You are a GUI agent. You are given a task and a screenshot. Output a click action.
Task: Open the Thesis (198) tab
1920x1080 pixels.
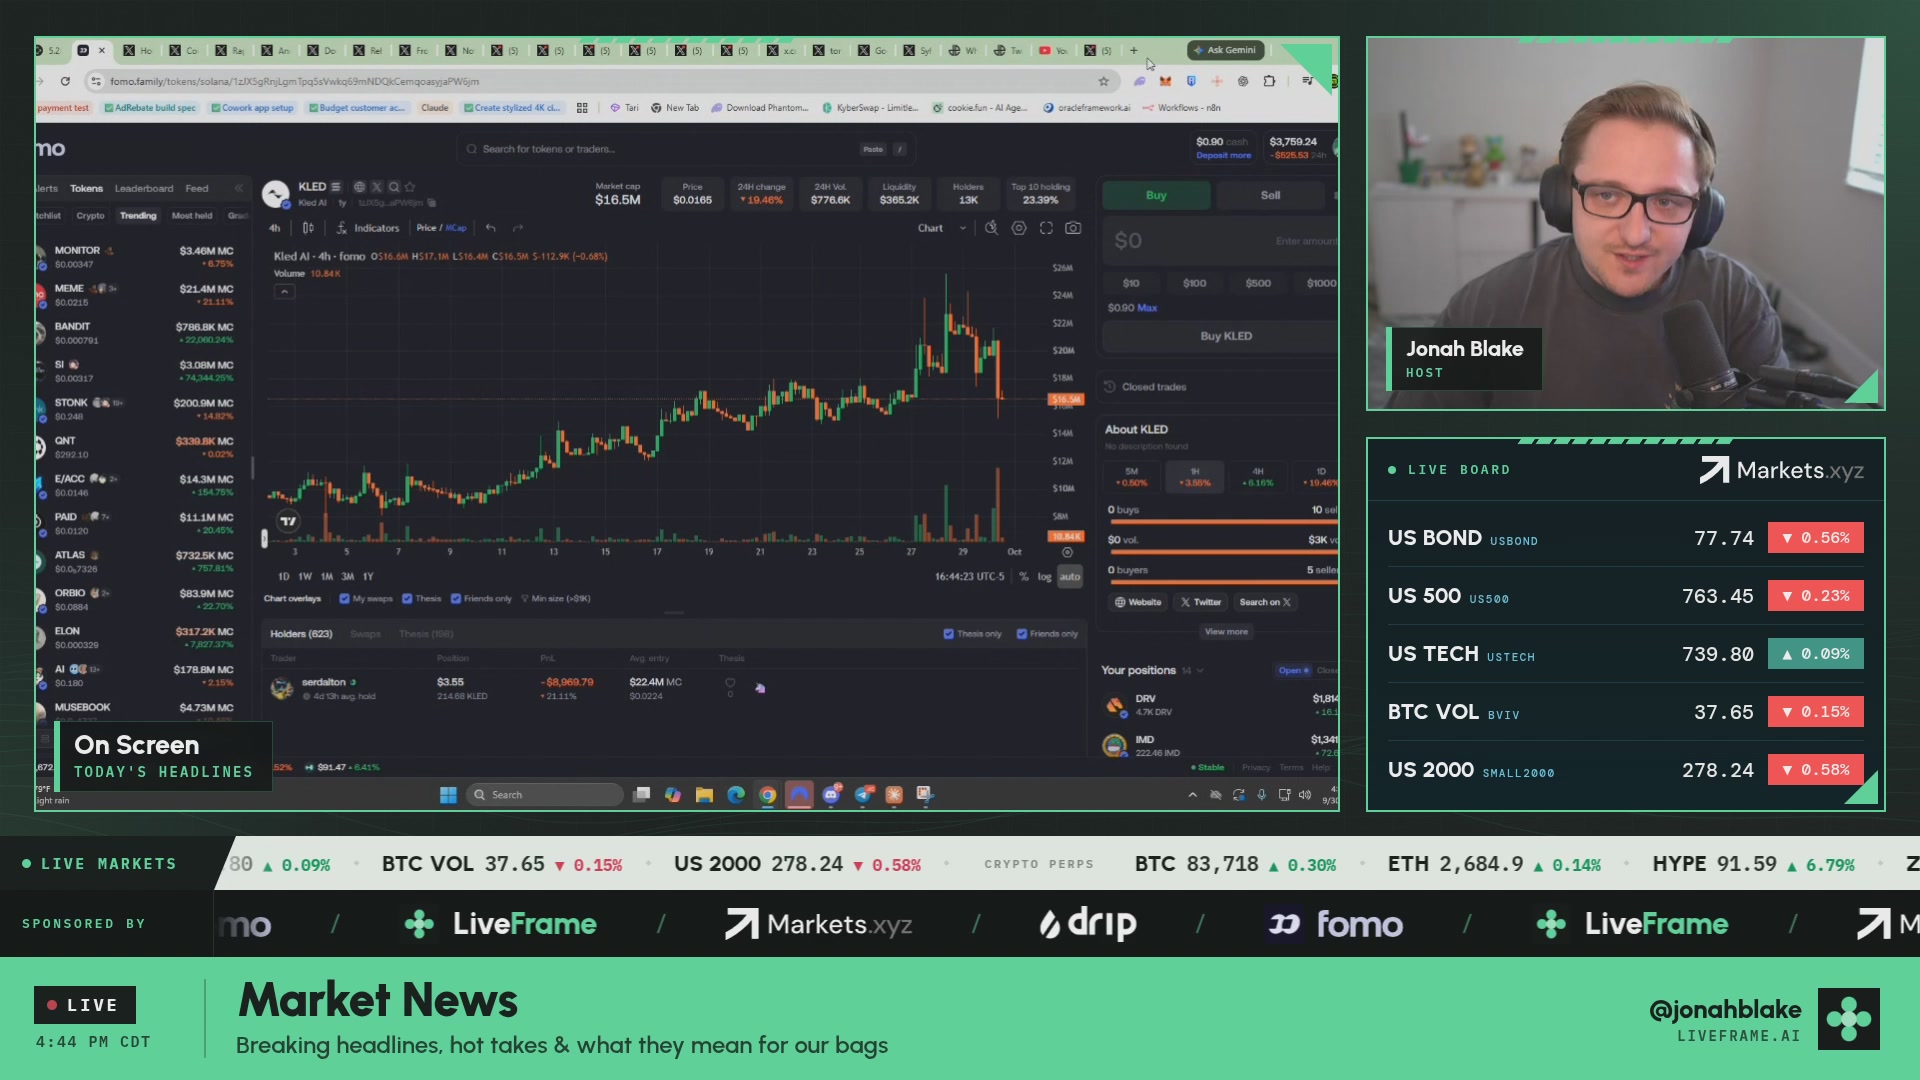point(426,634)
